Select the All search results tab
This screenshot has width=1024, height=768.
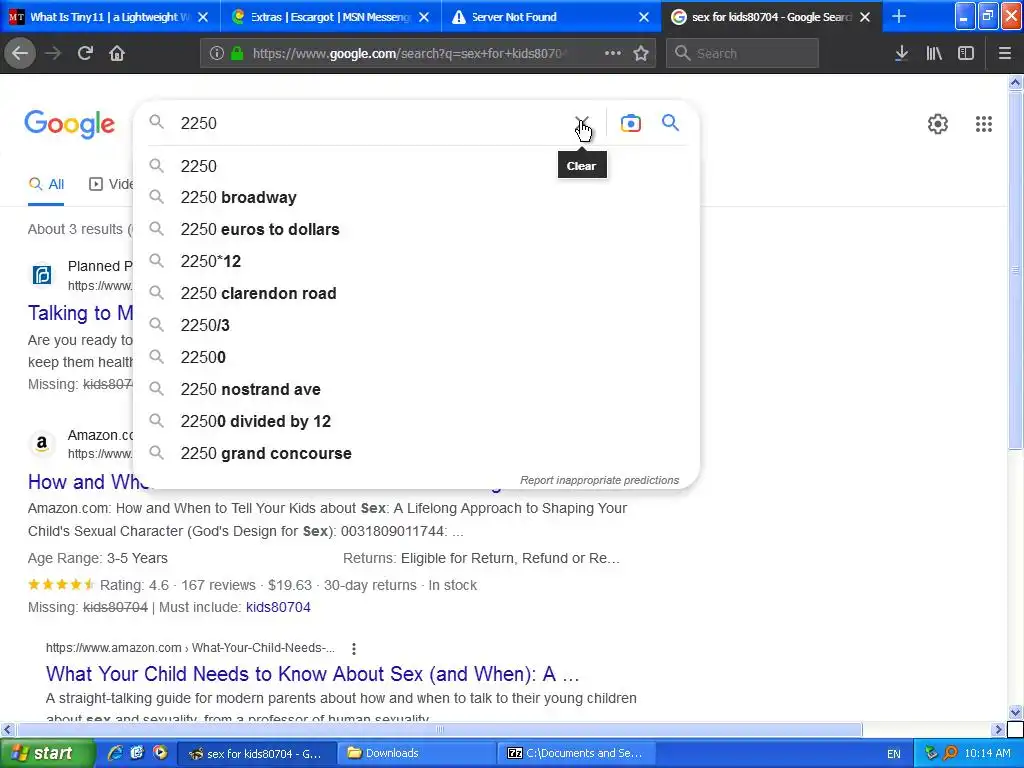click(x=46, y=185)
